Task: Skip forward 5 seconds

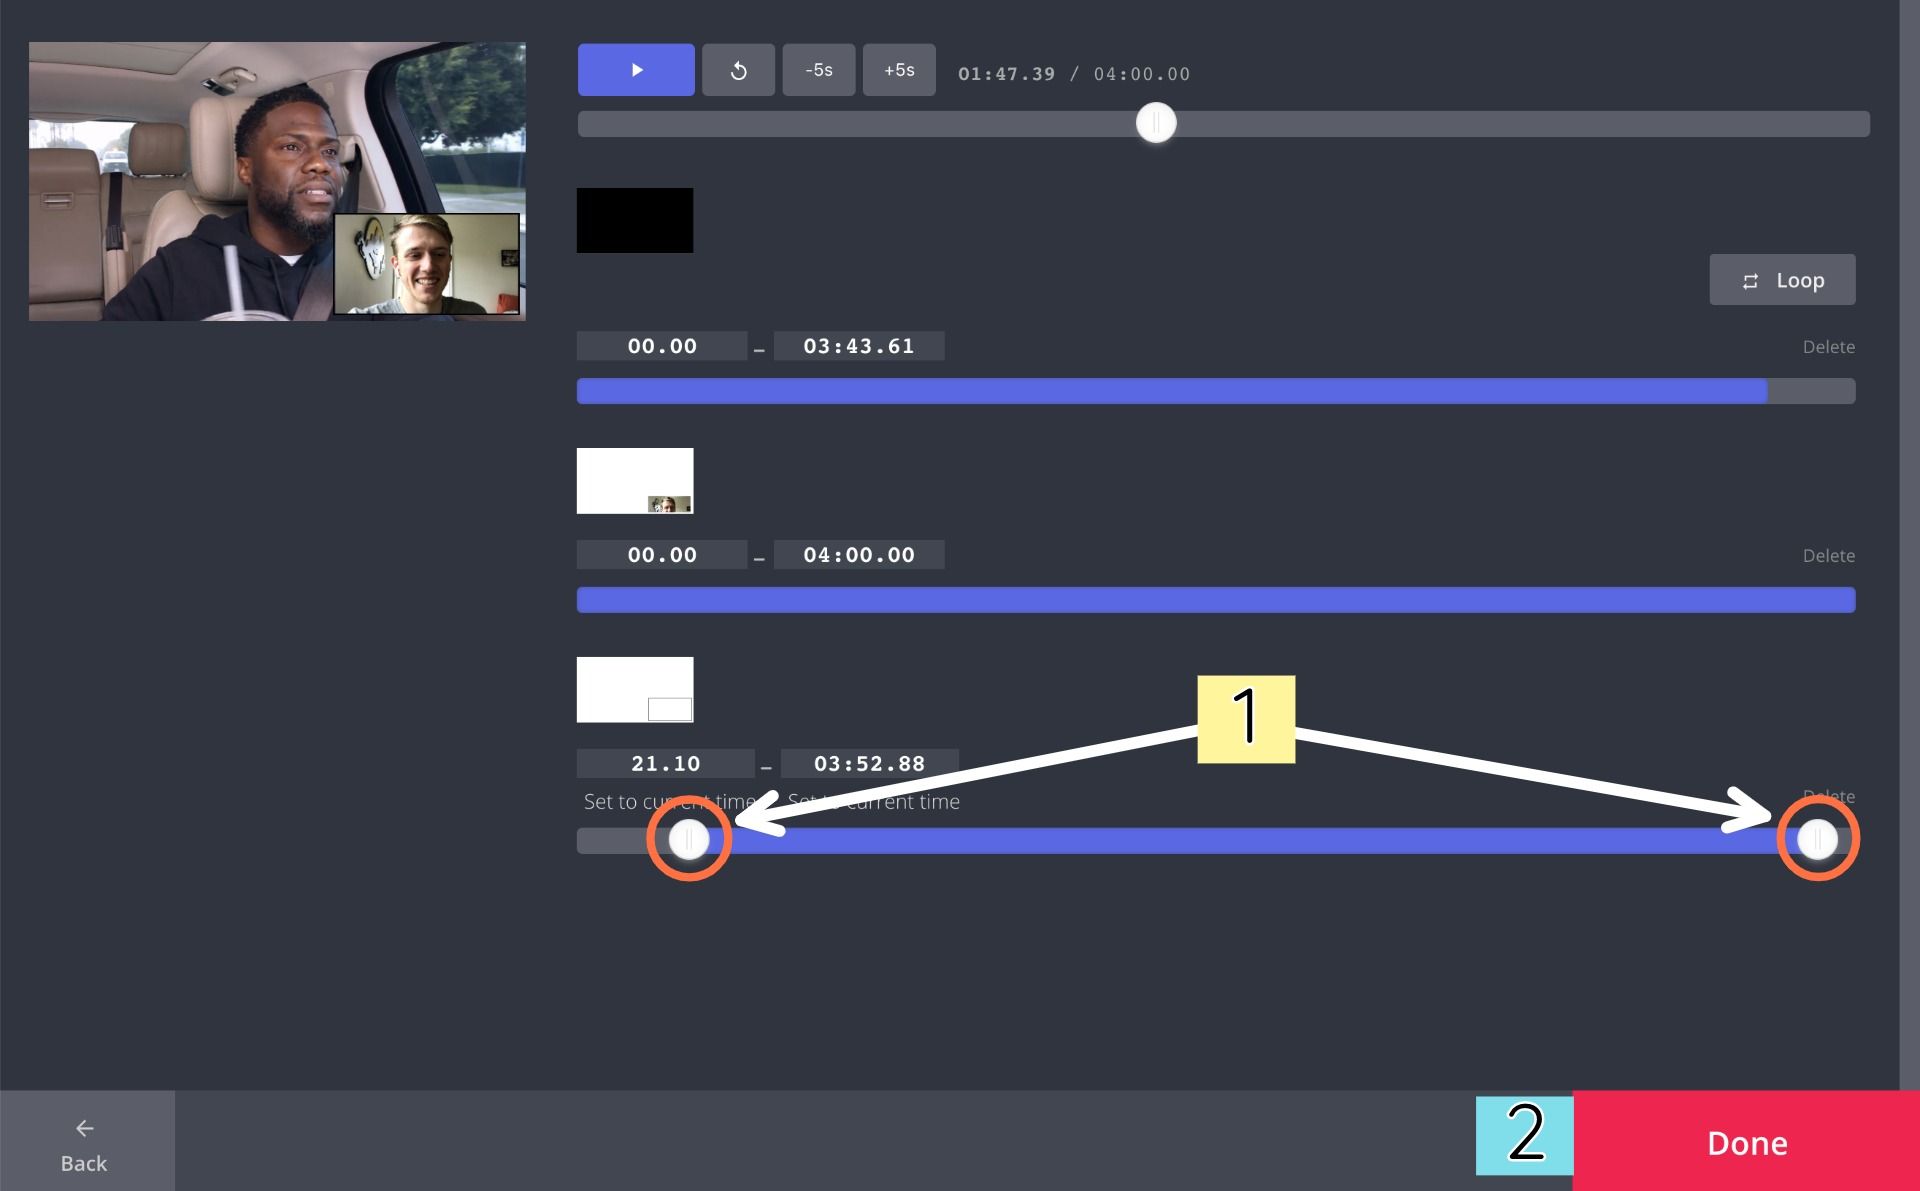Action: [x=898, y=70]
